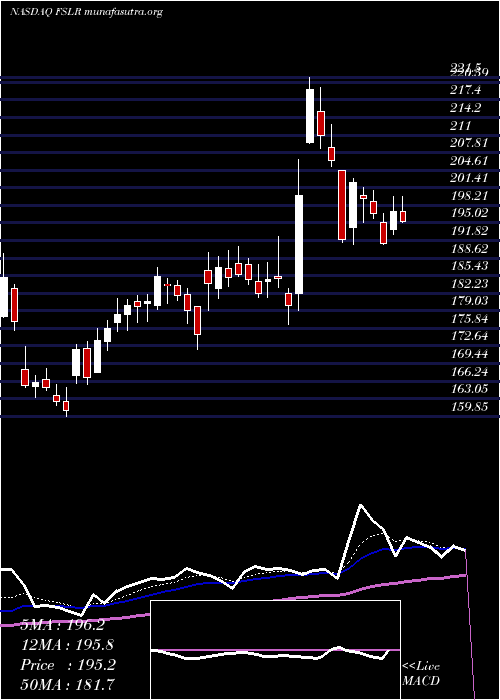
Task: Click the 50MA : 181.7 readout
Action: 67,684
